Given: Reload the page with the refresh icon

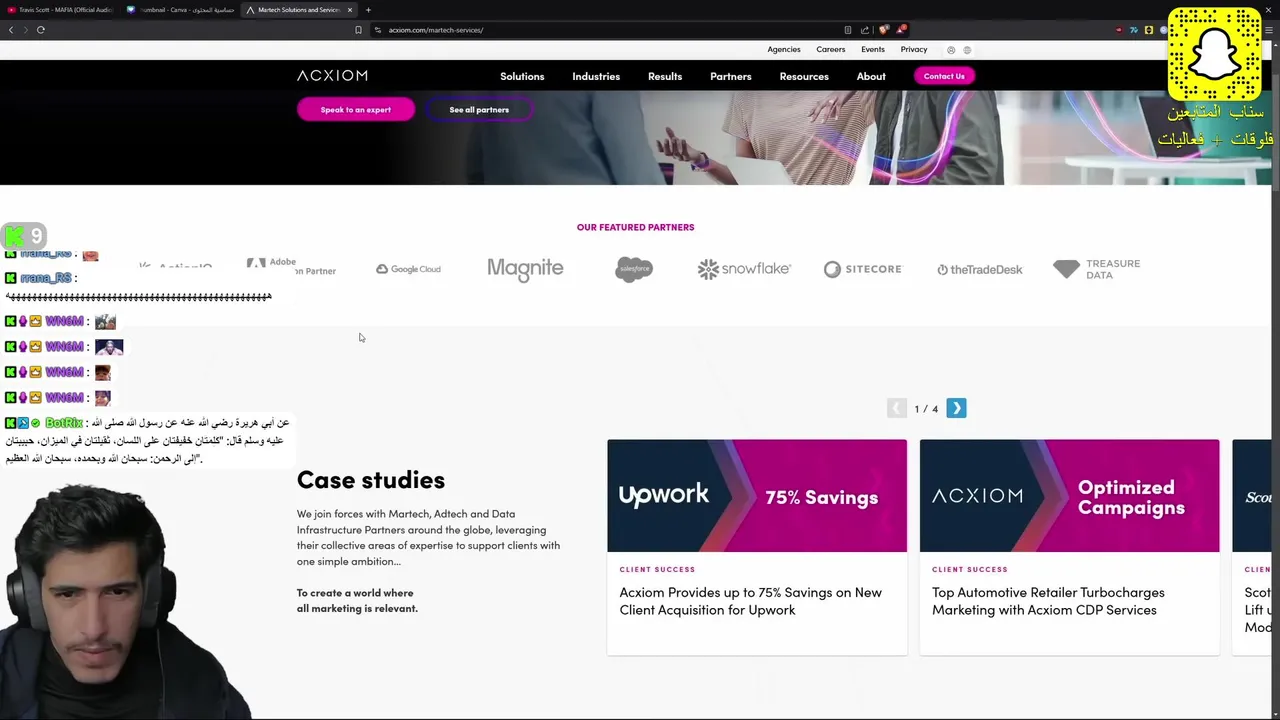Looking at the screenshot, I should [41, 30].
